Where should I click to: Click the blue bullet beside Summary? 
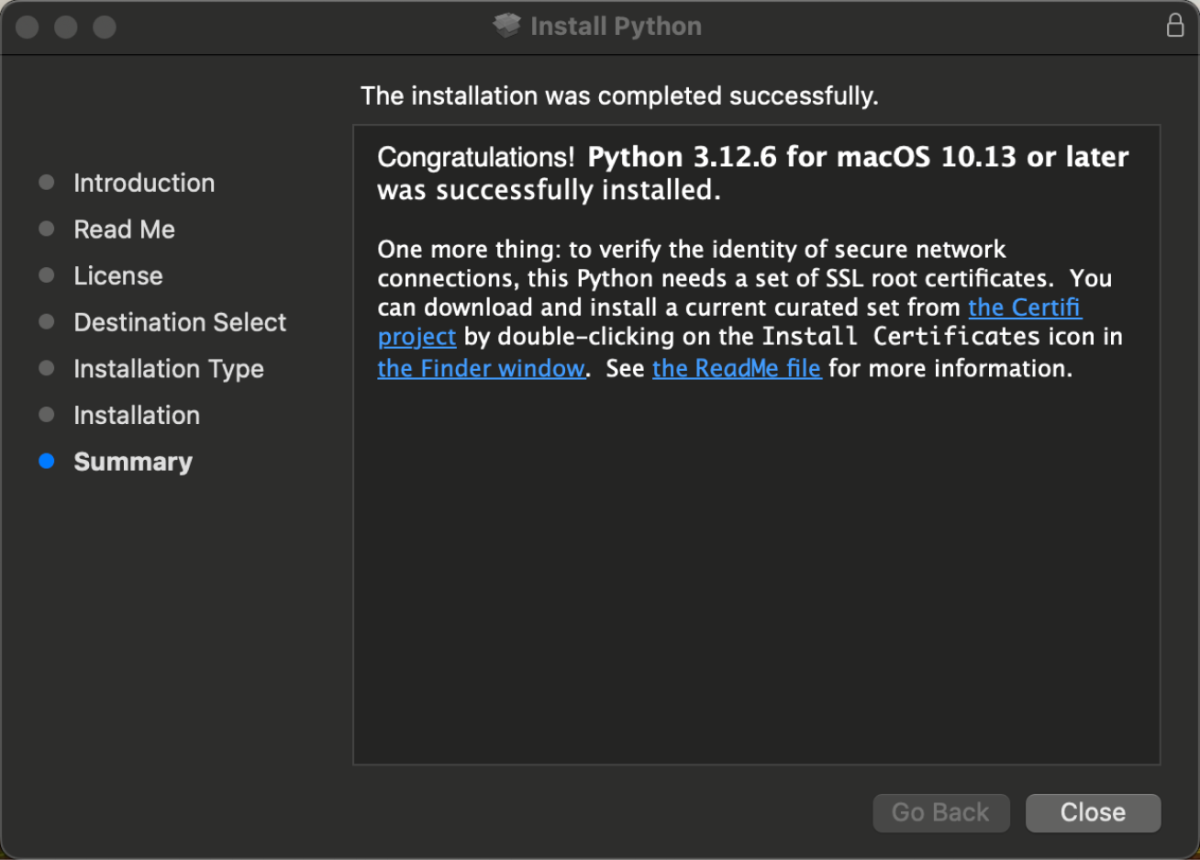click(x=46, y=461)
